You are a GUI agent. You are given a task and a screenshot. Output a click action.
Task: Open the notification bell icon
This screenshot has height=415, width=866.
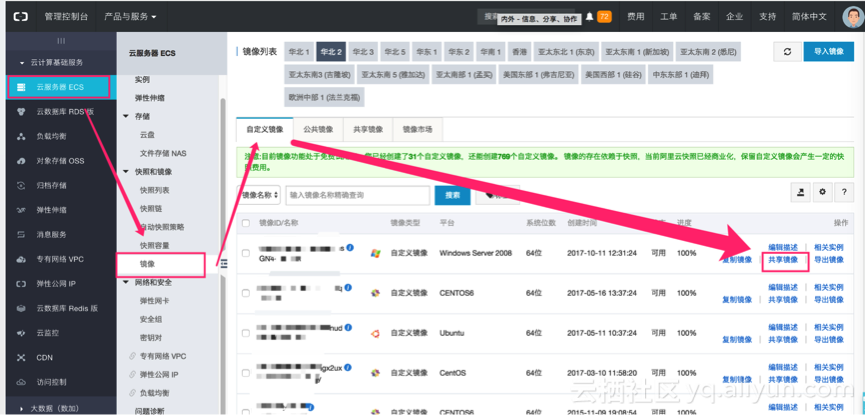click(589, 17)
